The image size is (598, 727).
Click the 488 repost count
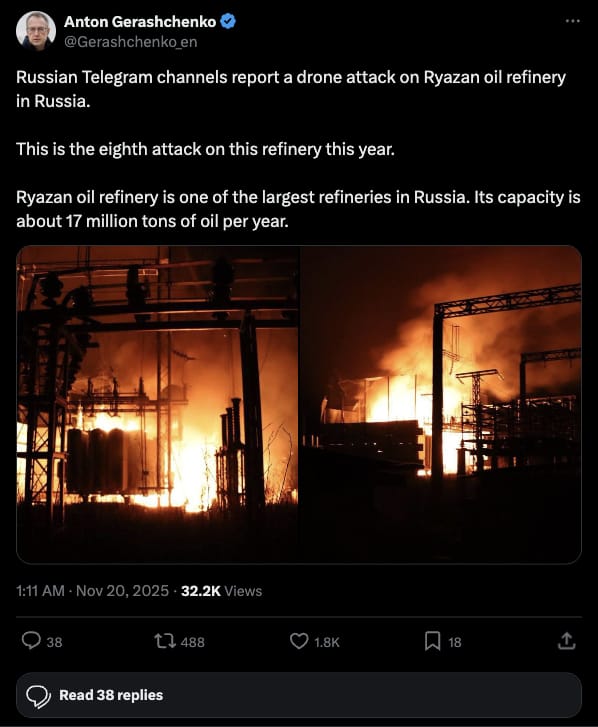192,642
